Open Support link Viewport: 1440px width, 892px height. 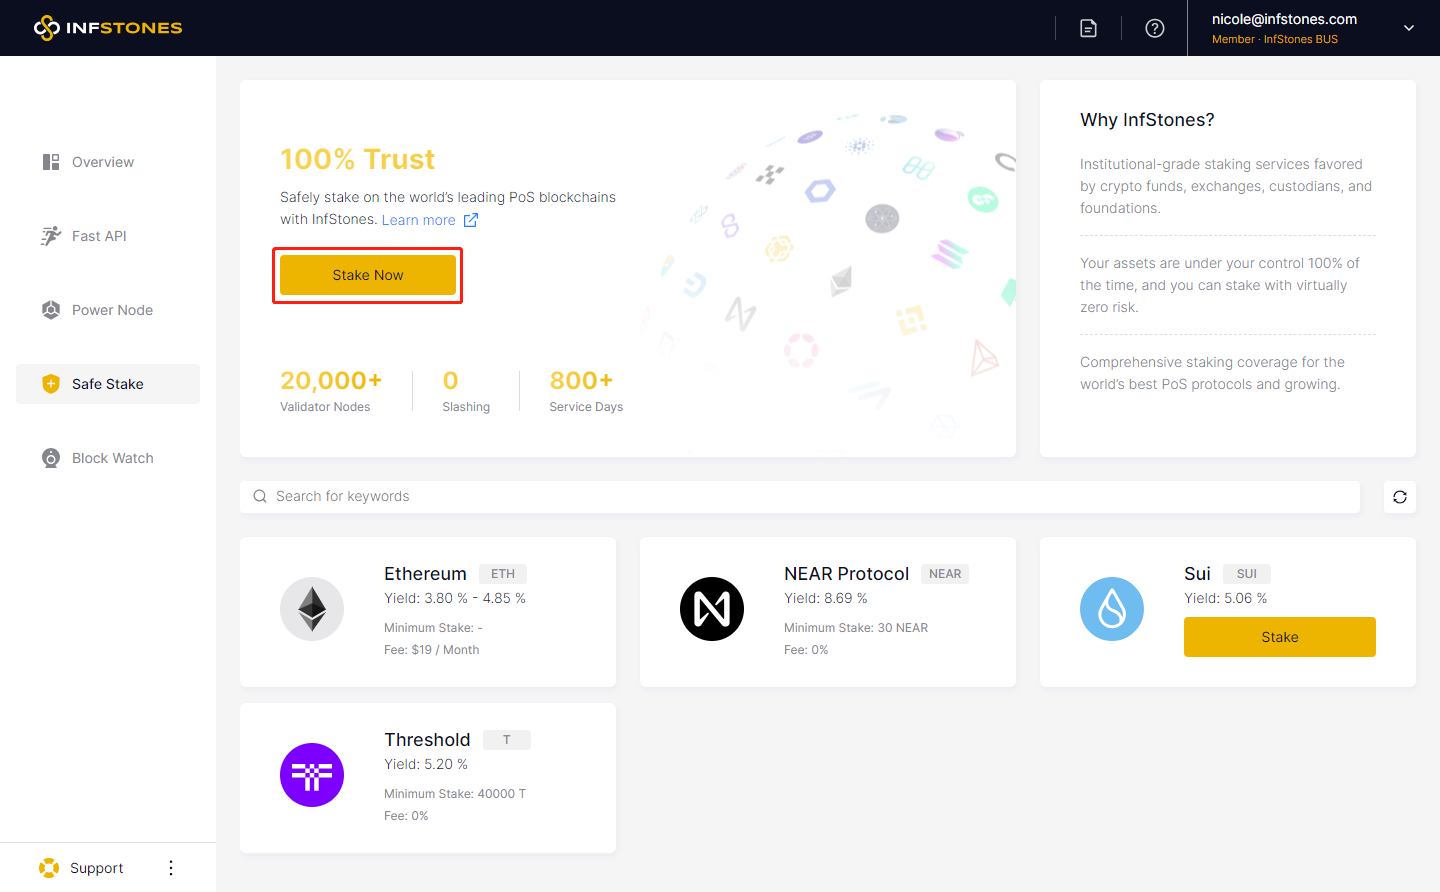pos(97,868)
